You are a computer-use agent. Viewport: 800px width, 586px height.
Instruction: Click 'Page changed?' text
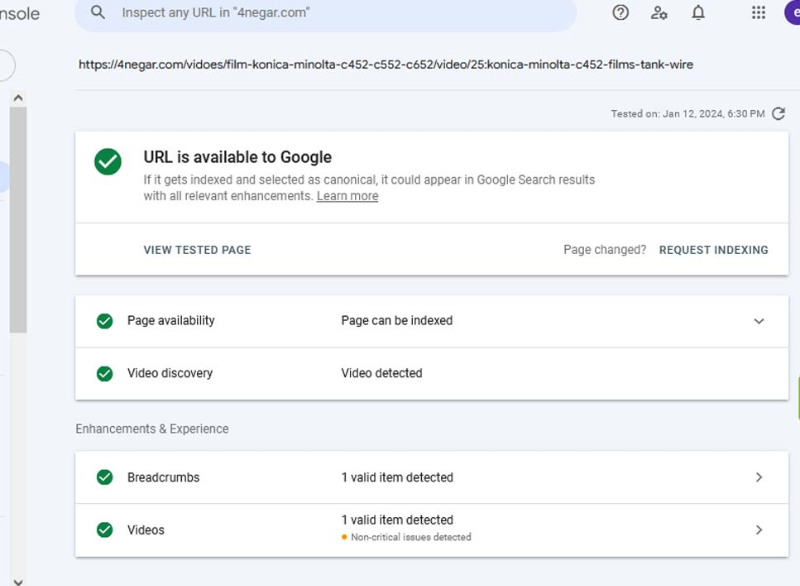(x=605, y=250)
